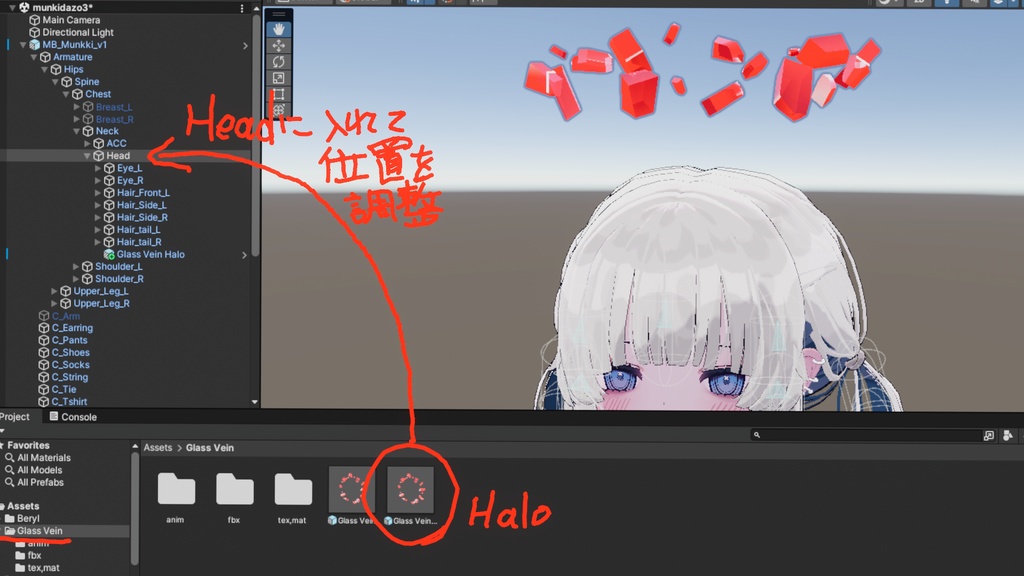Viewport: 1024px width, 576px height.
Task: Toggle the scene lighting button
Action: point(946,3)
